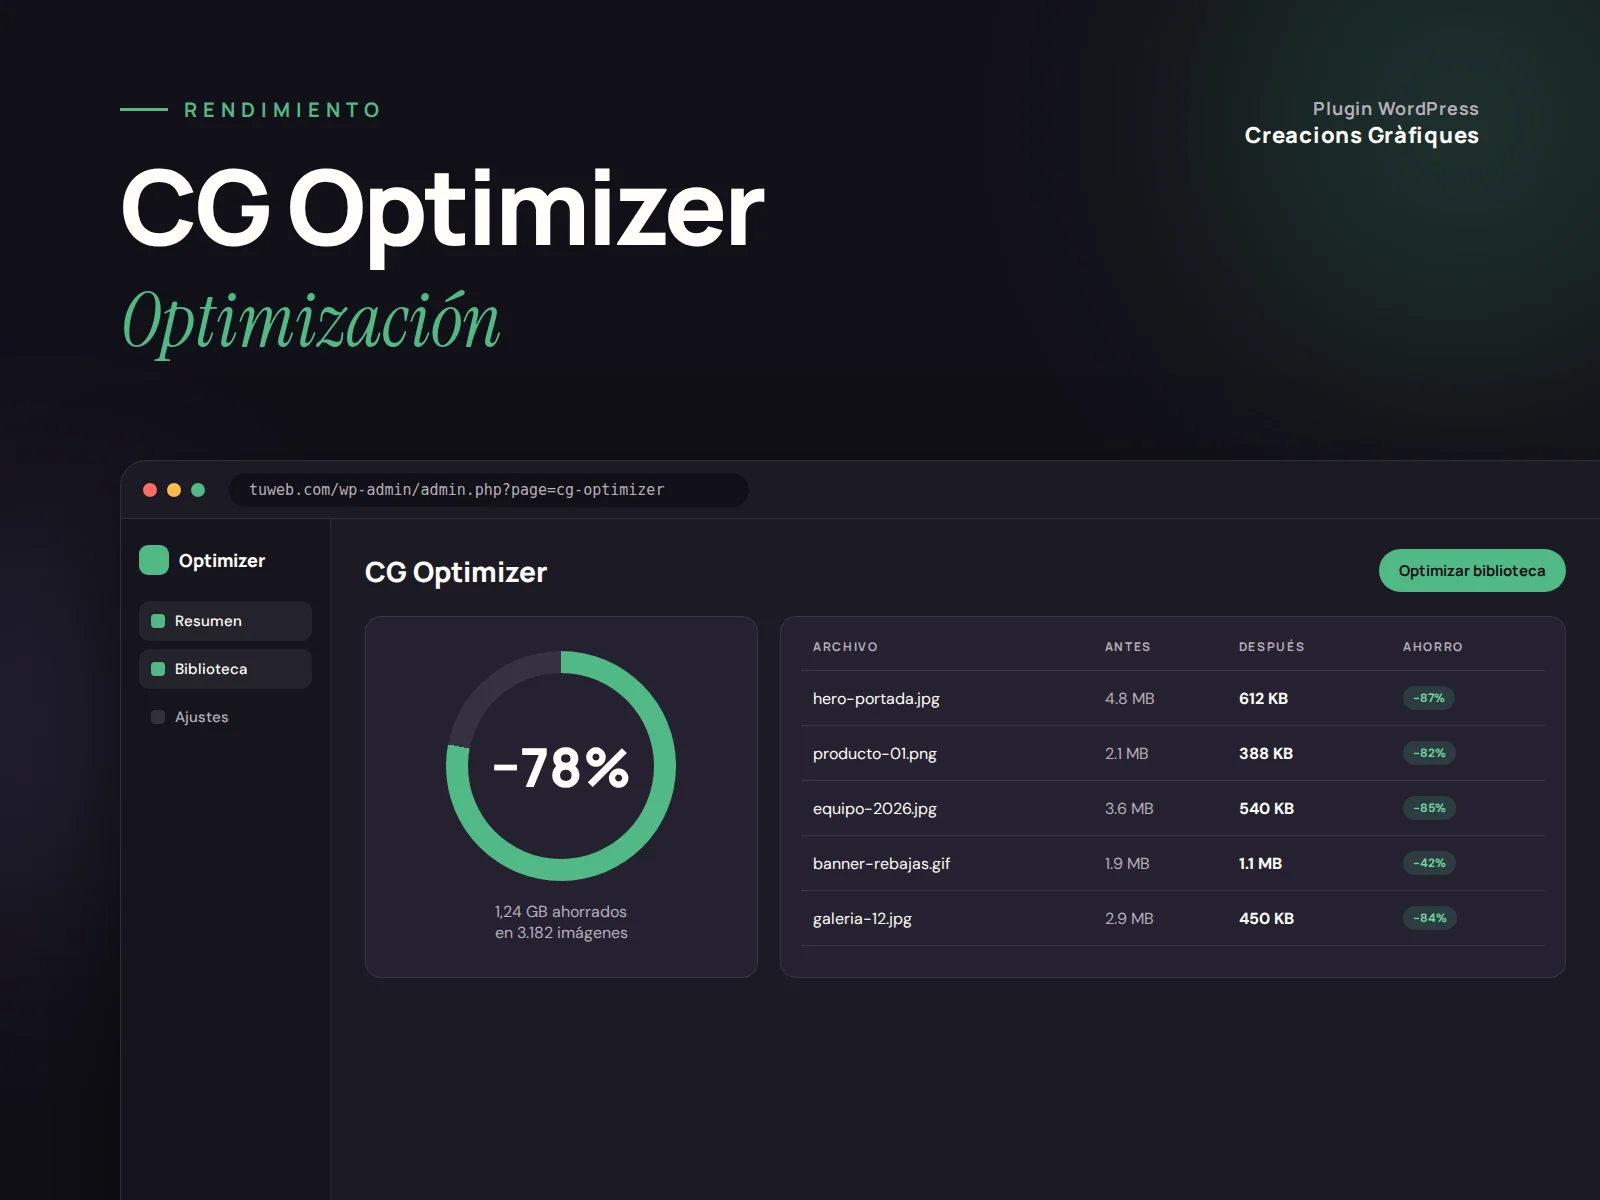The width and height of the screenshot is (1600, 1200).
Task: Click the 1.1 MB after-size value
Action: 1260,864
